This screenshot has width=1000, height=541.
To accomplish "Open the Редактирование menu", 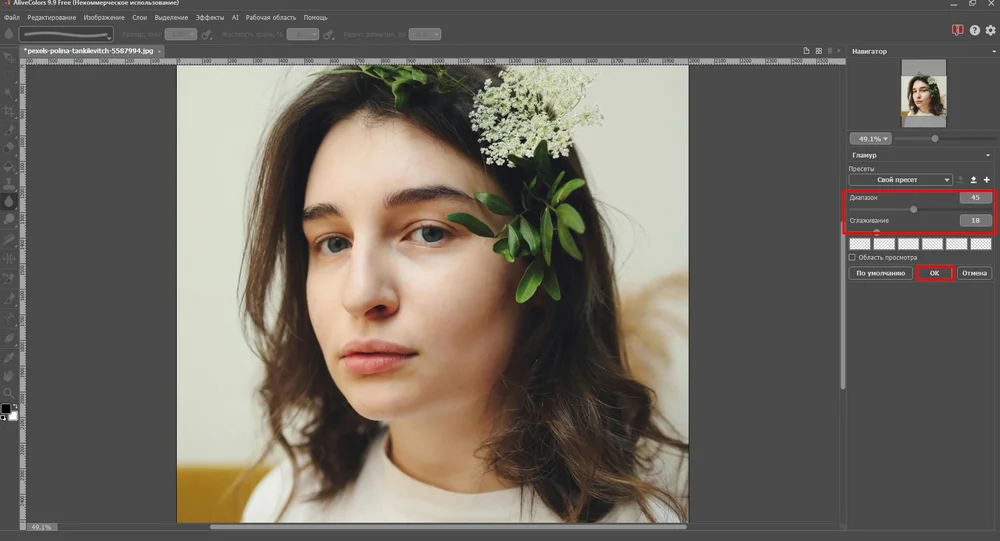I will pos(52,18).
